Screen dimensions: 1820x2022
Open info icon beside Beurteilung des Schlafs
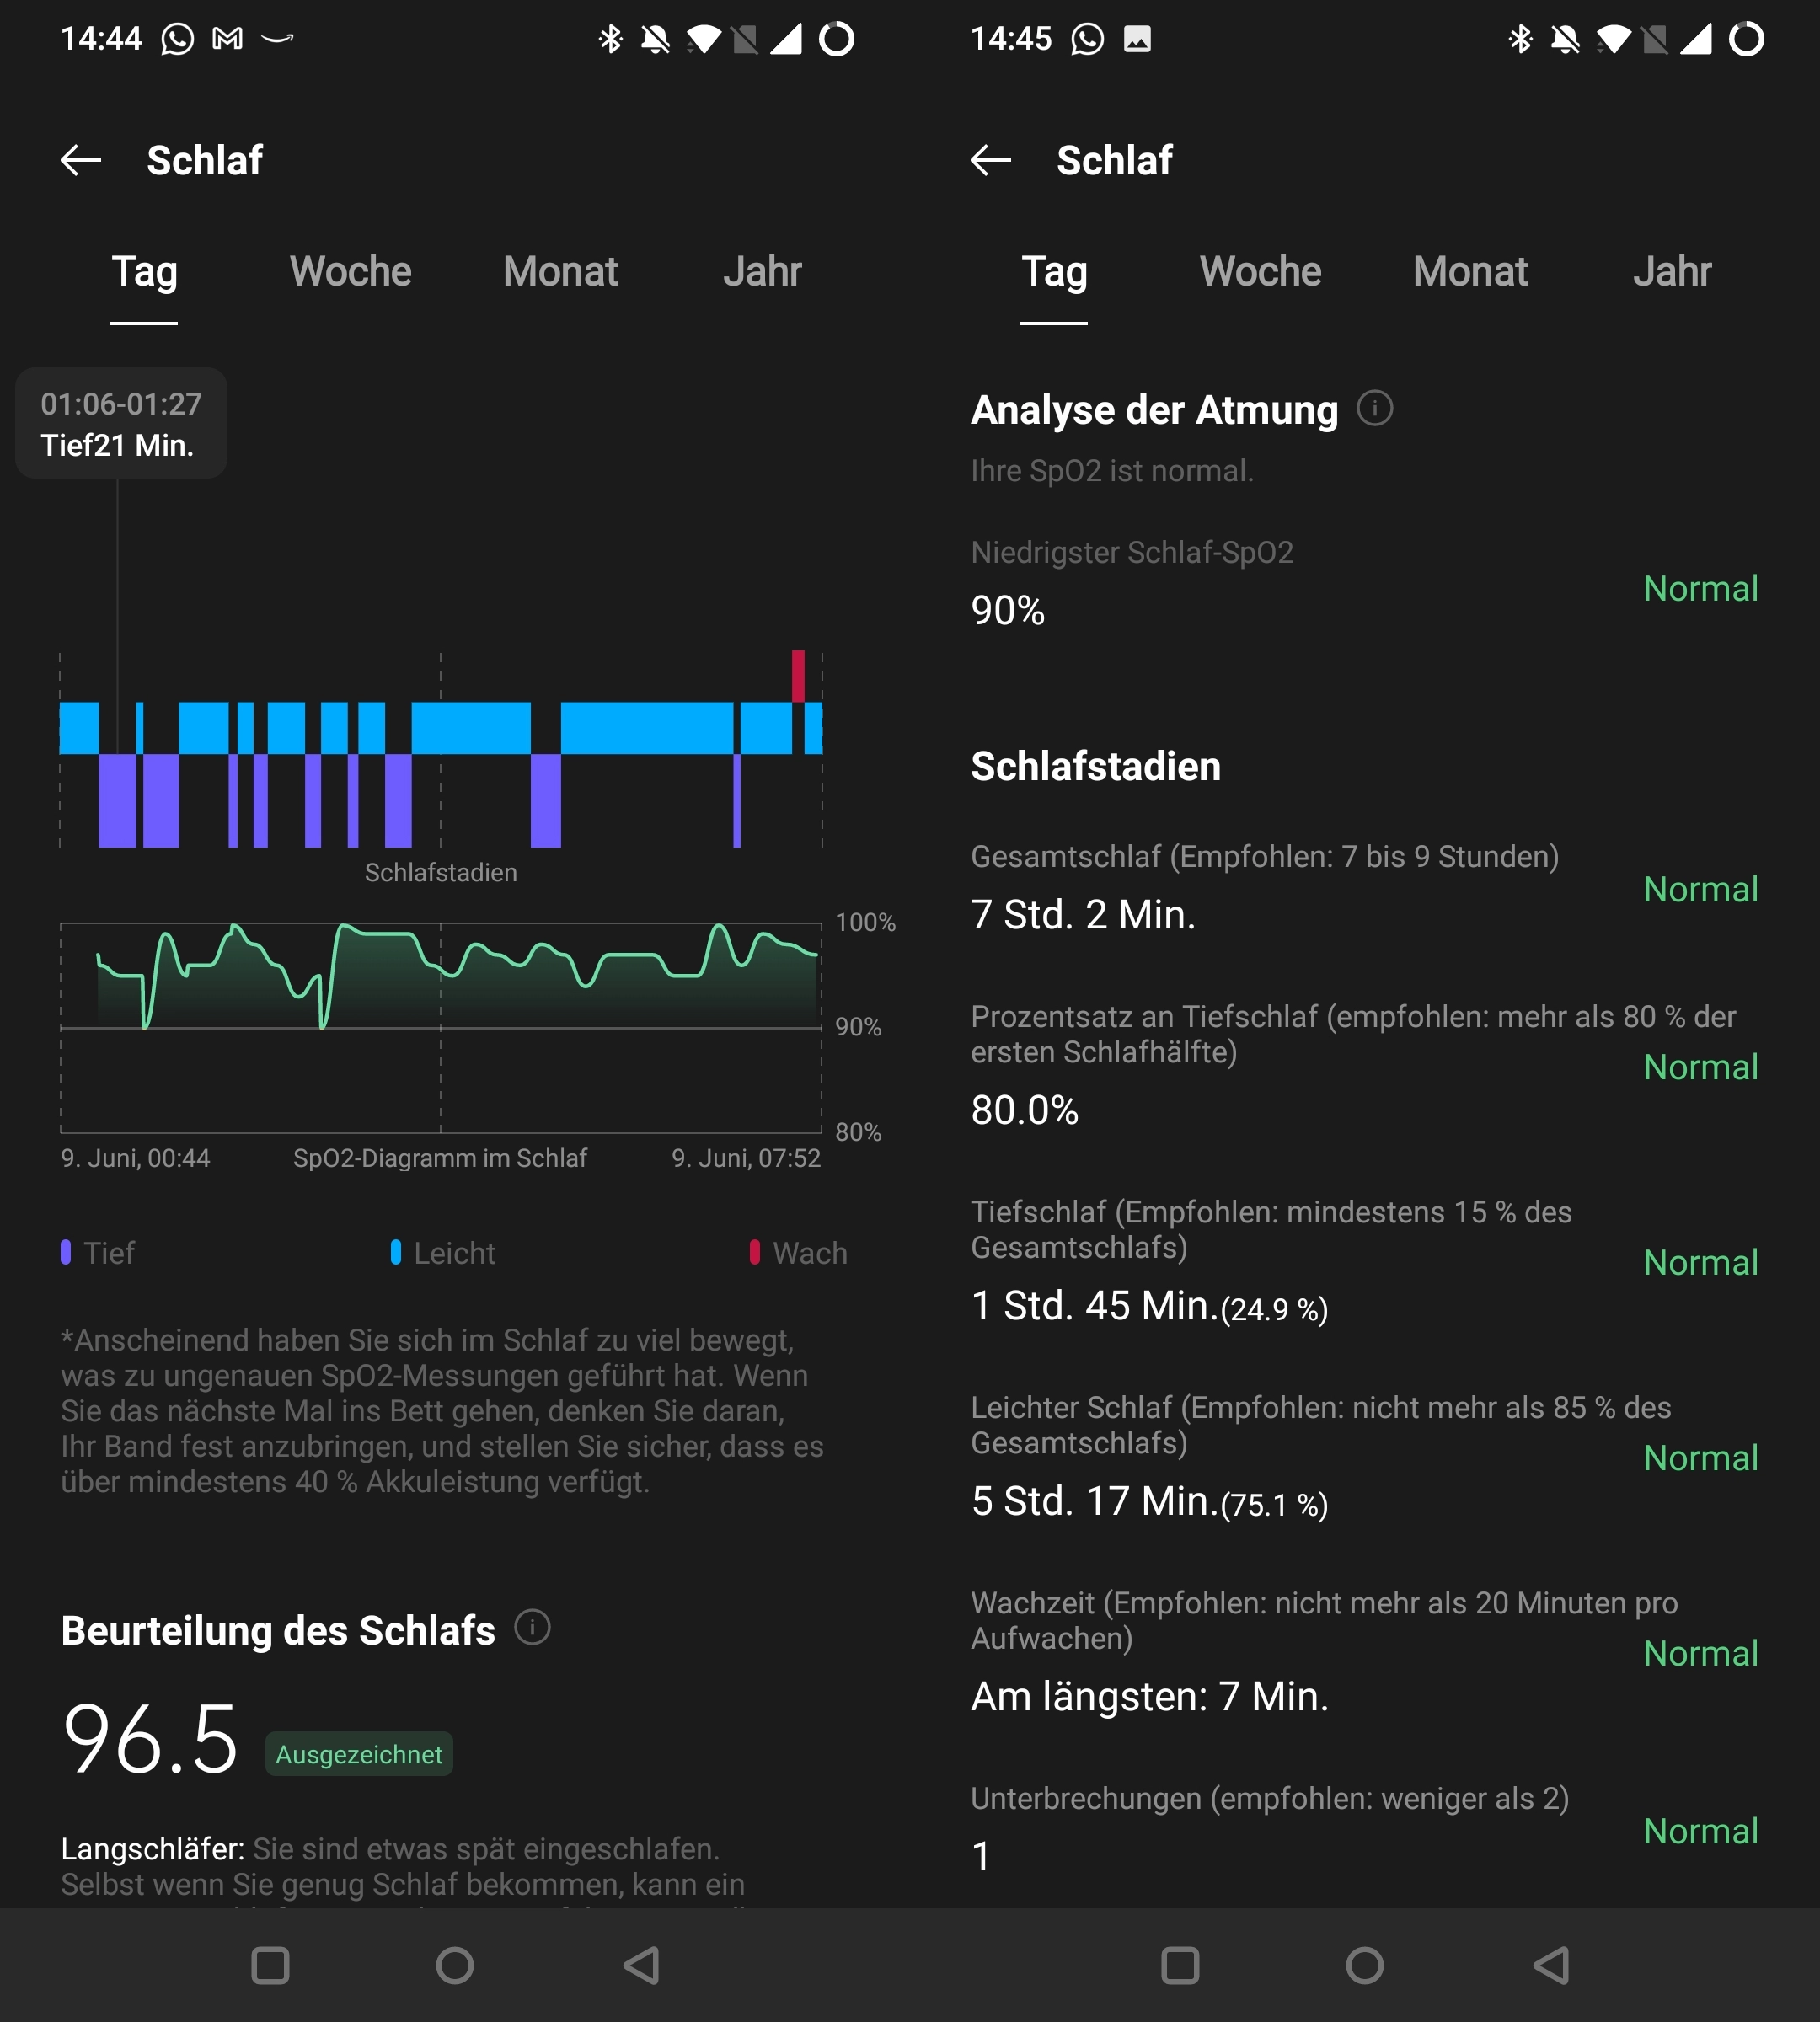(x=532, y=1628)
